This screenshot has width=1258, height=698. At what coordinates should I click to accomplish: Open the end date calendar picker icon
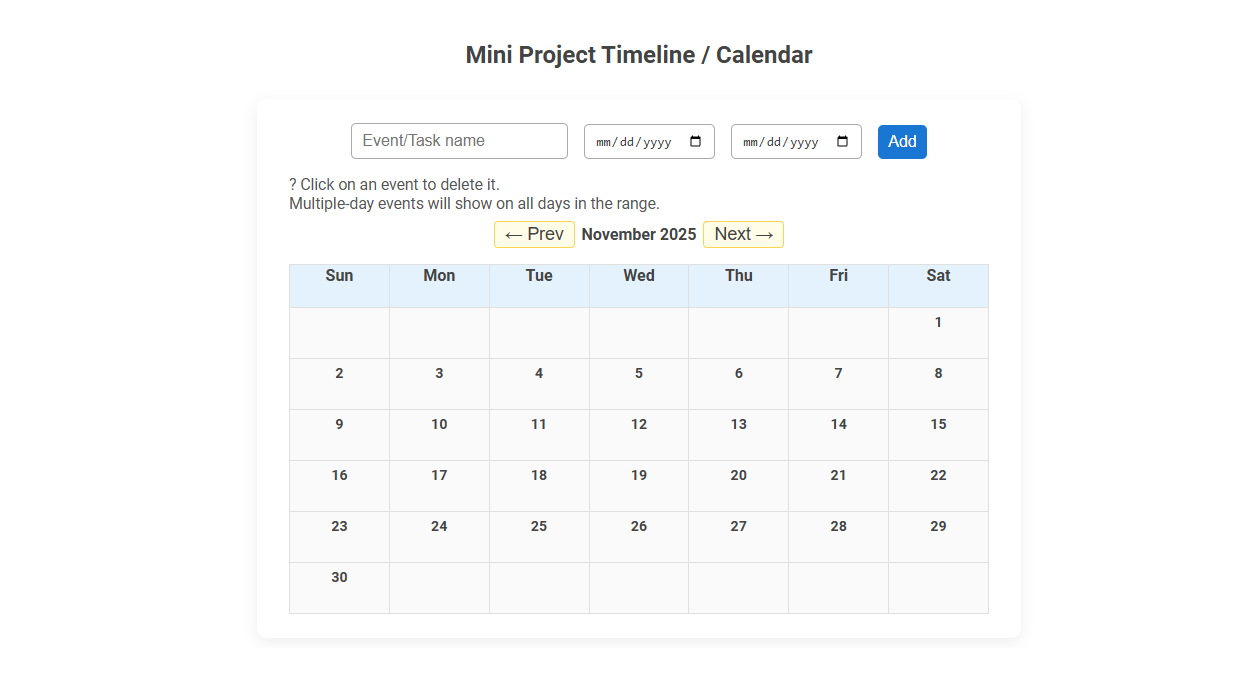point(843,141)
